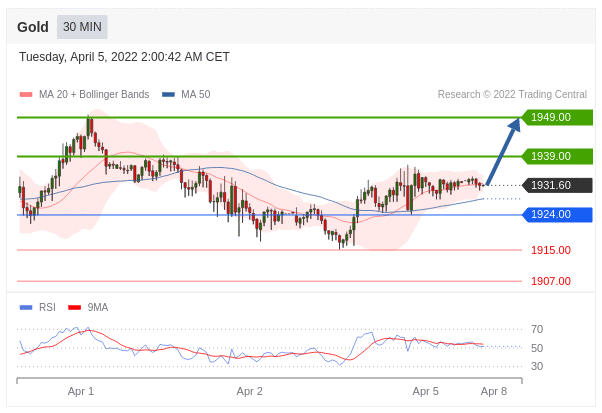Click the RSI 70 level label

(537, 329)
